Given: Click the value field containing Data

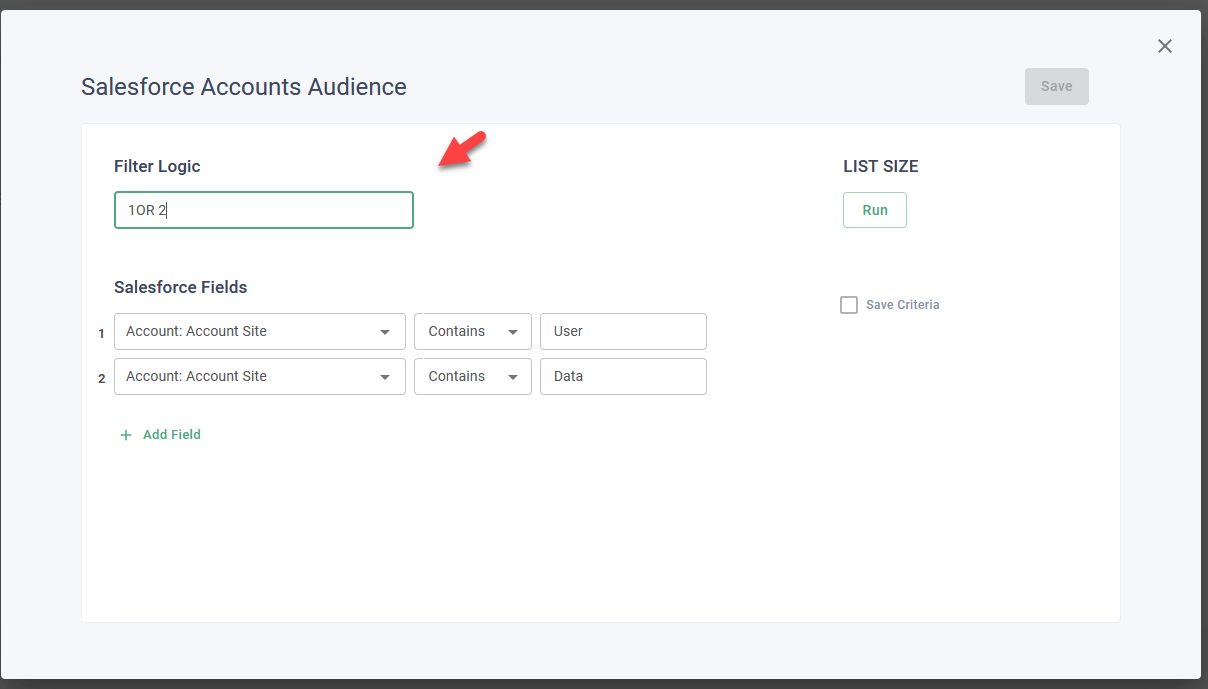Looking at the screenshot, I should (x=622, y=377).
